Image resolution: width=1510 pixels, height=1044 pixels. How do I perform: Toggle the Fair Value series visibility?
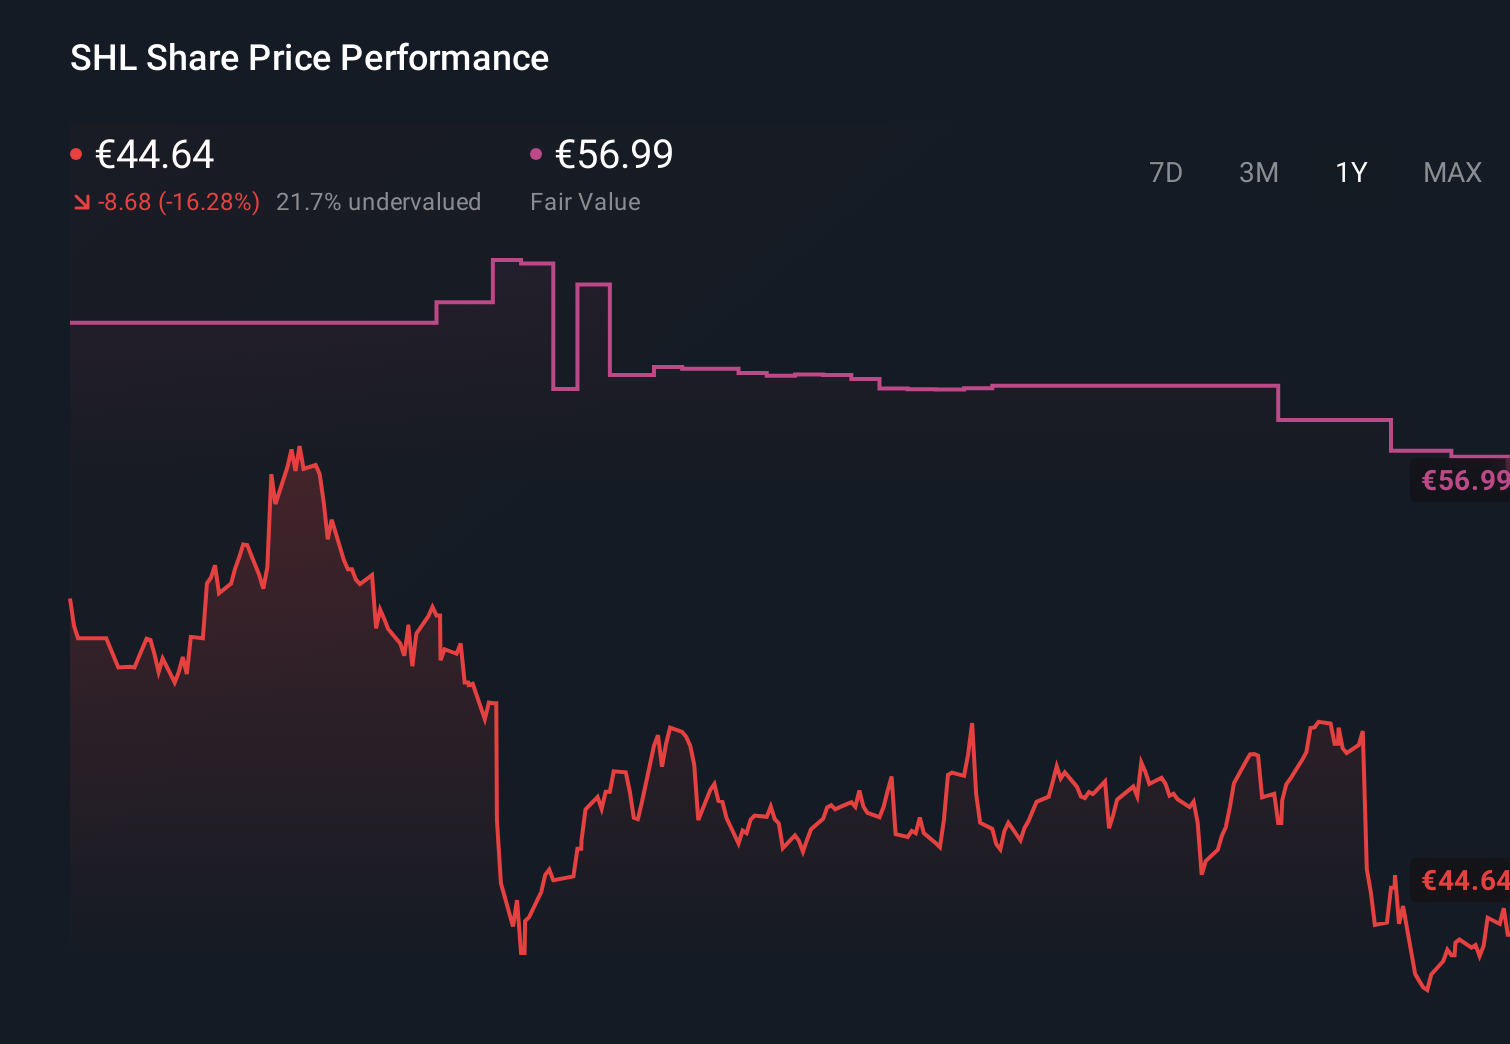538,152
